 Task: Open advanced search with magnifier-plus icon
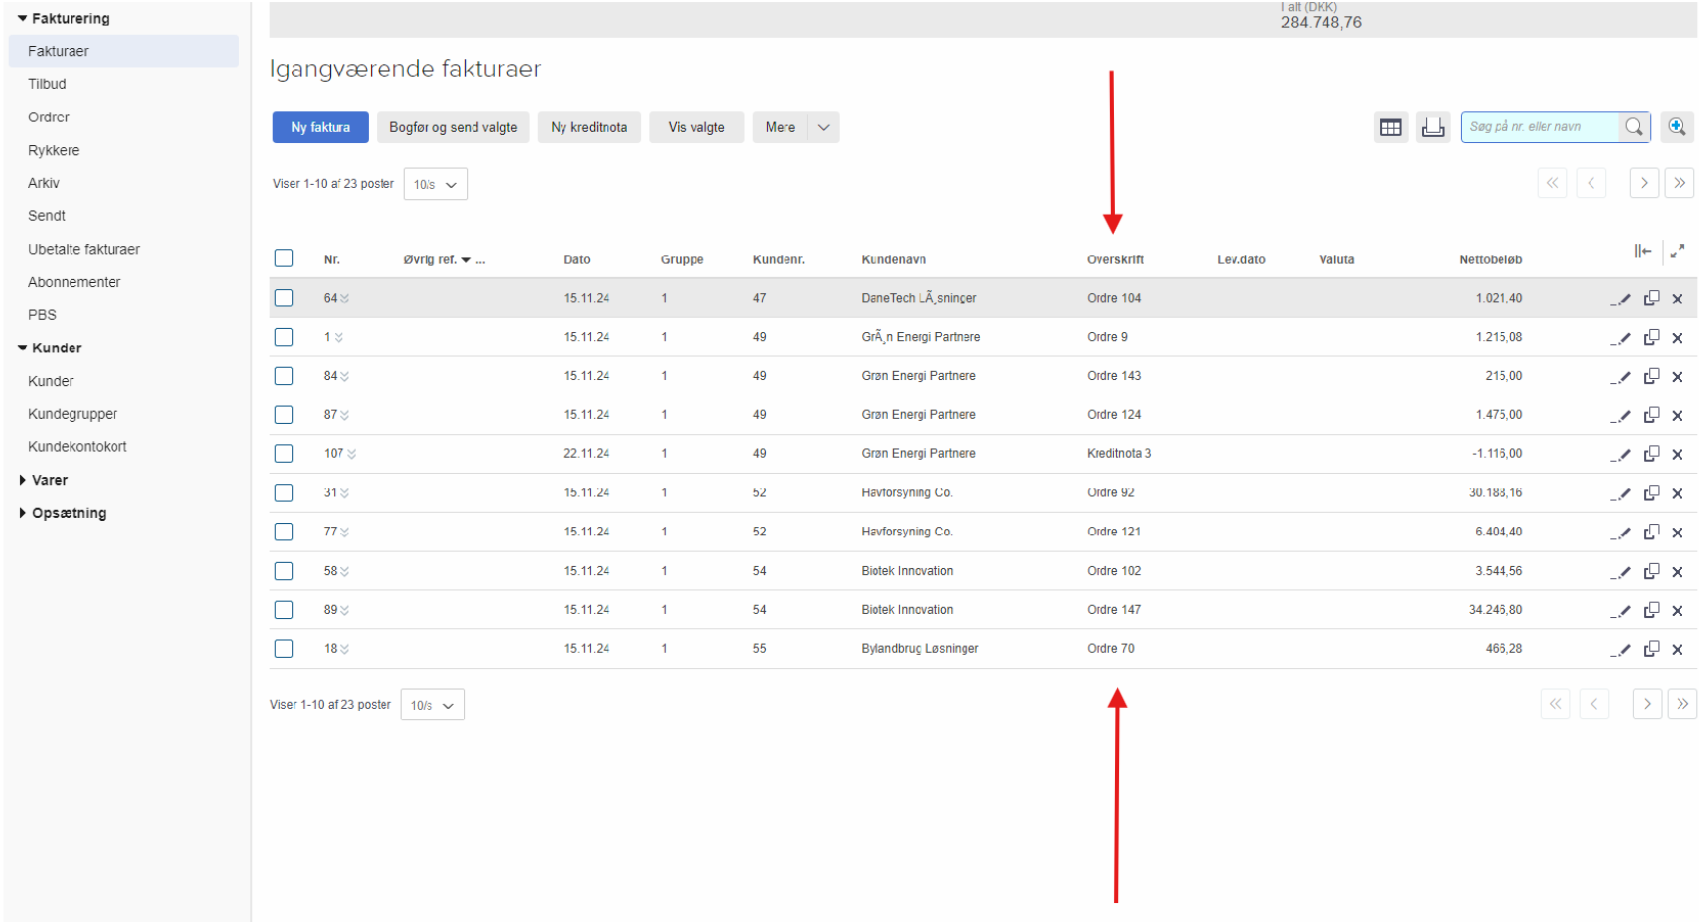tap(1677, 127)
